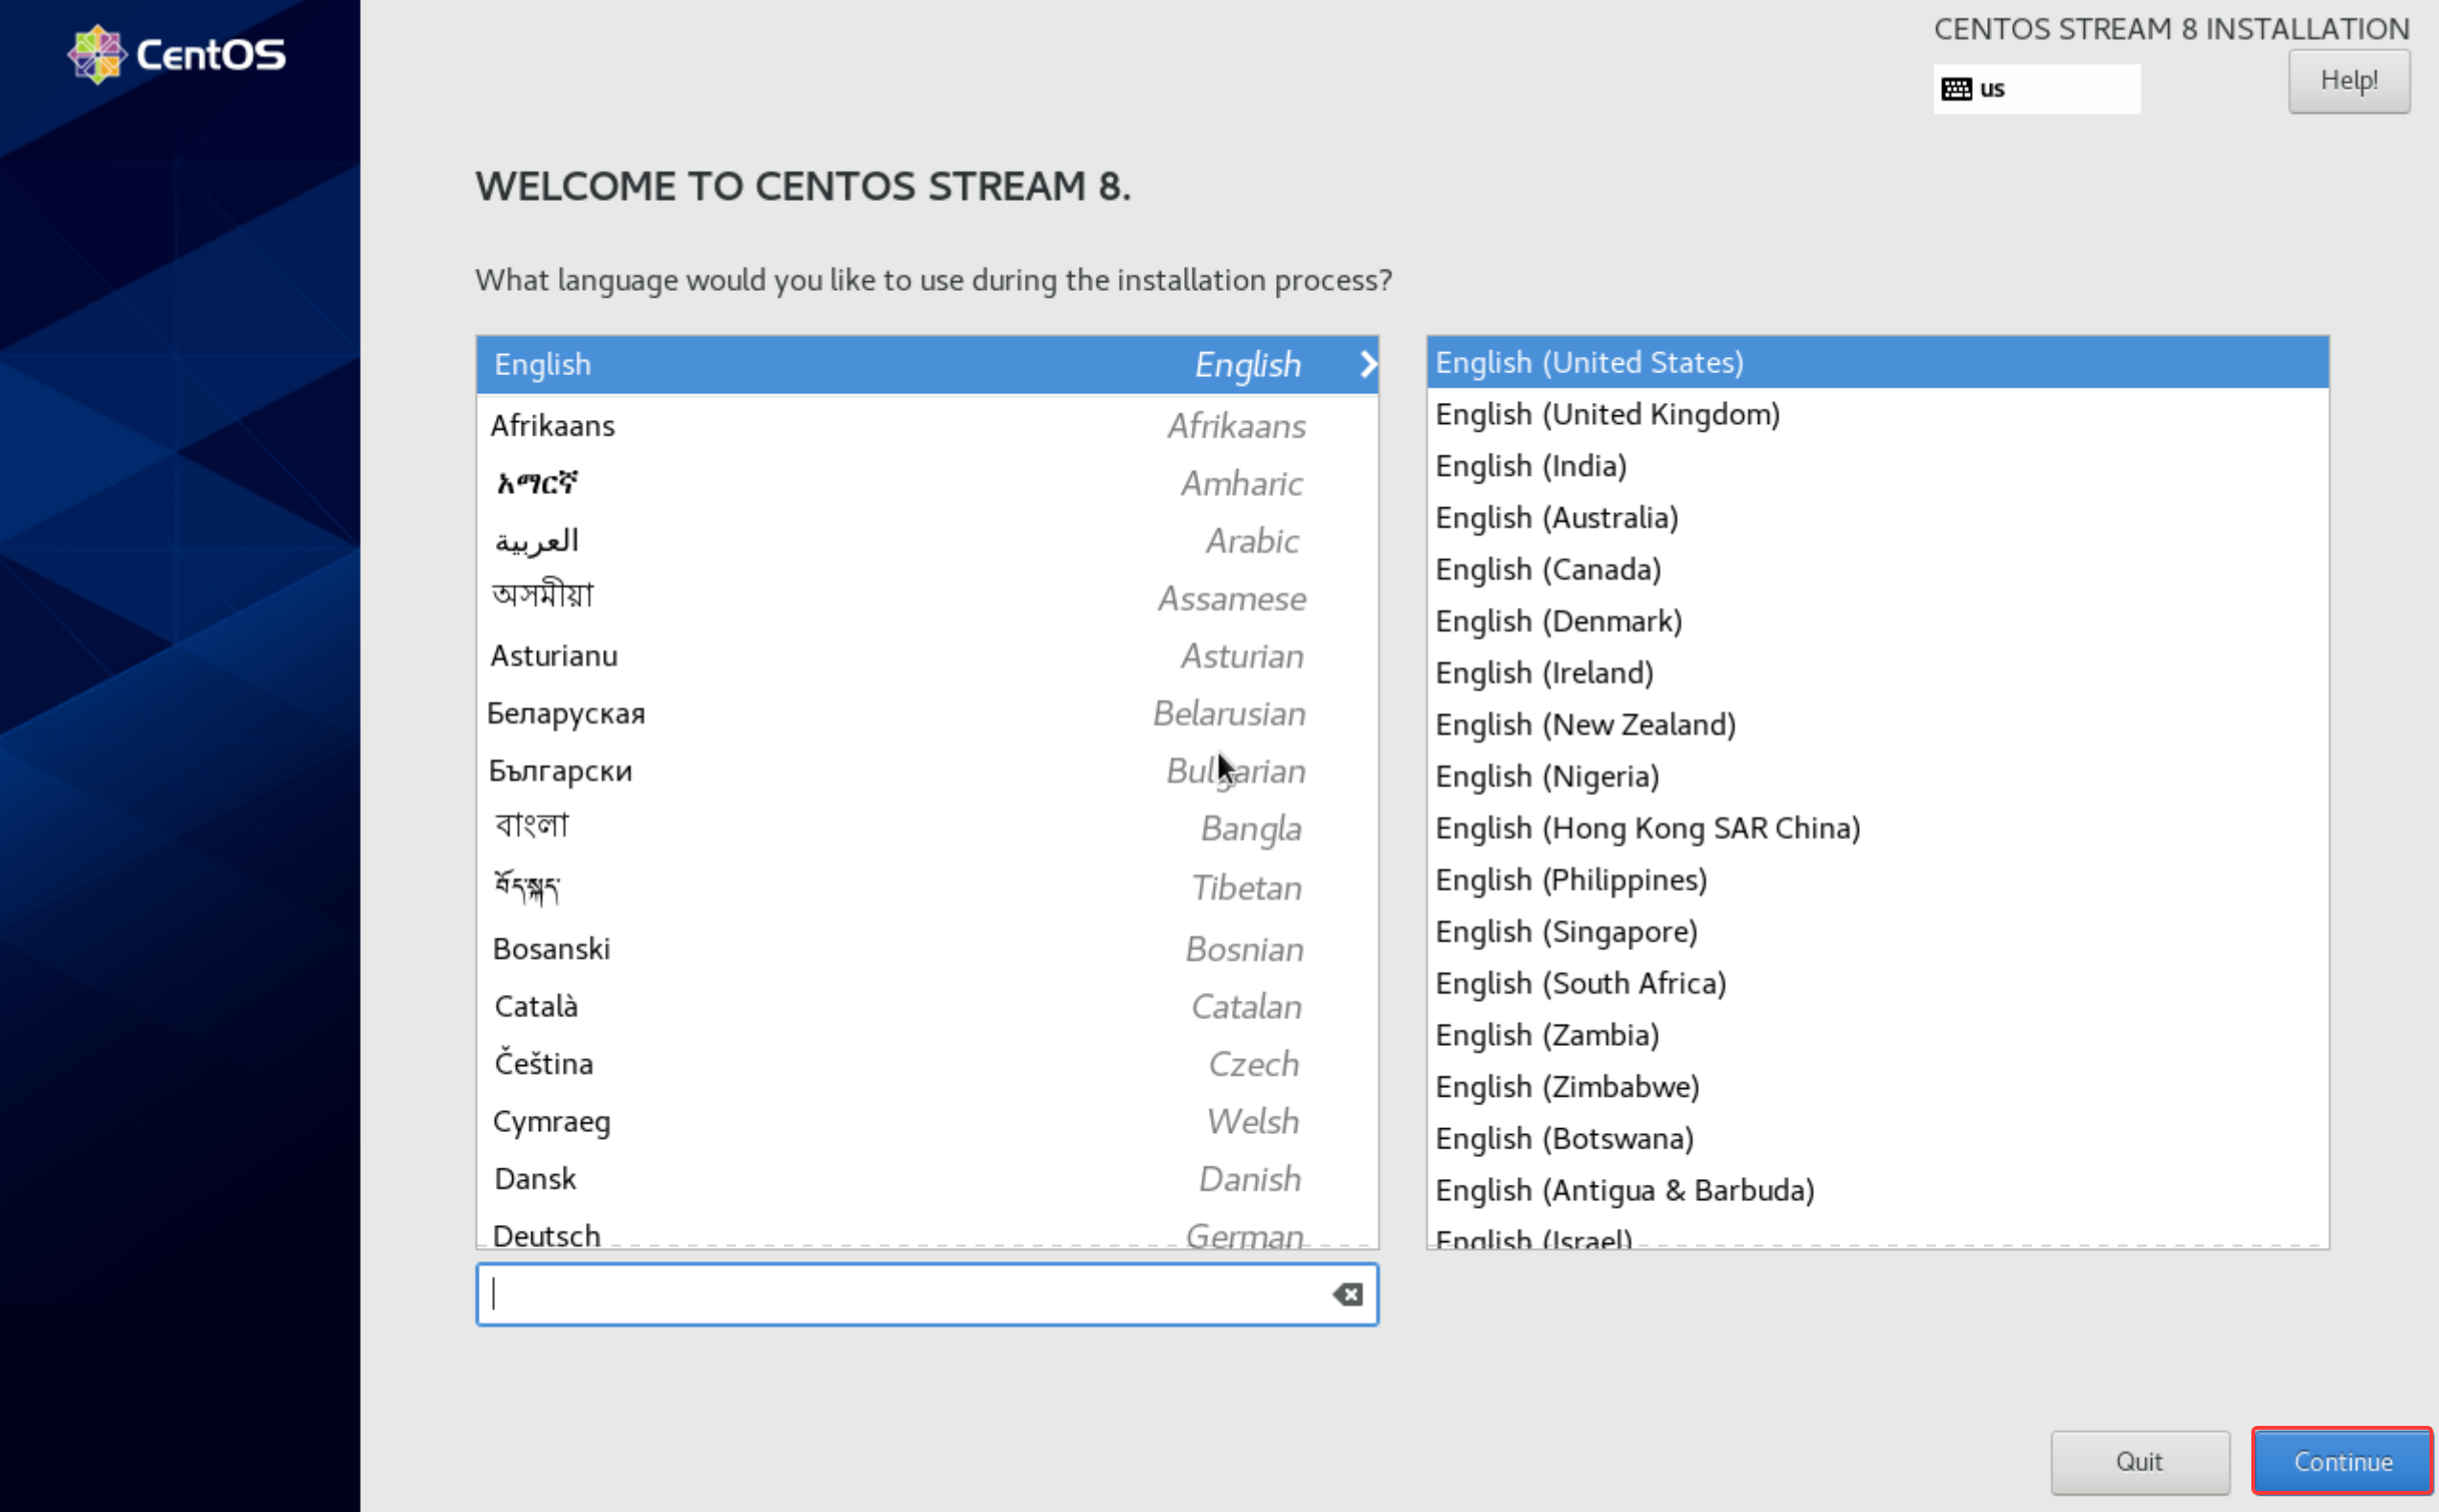Select Čeština language row
2439x1512 pixels.
tap(927, 1063)
